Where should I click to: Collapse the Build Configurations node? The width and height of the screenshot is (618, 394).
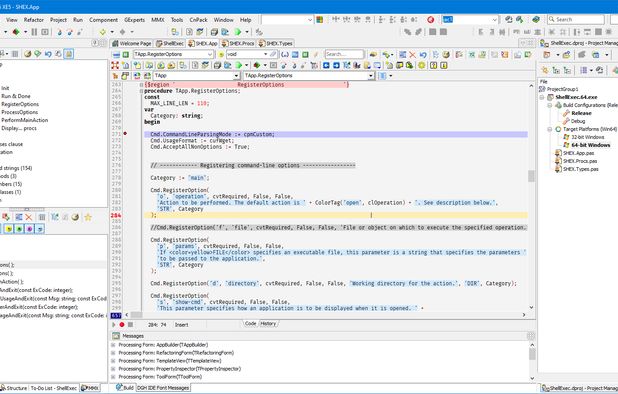550,105
